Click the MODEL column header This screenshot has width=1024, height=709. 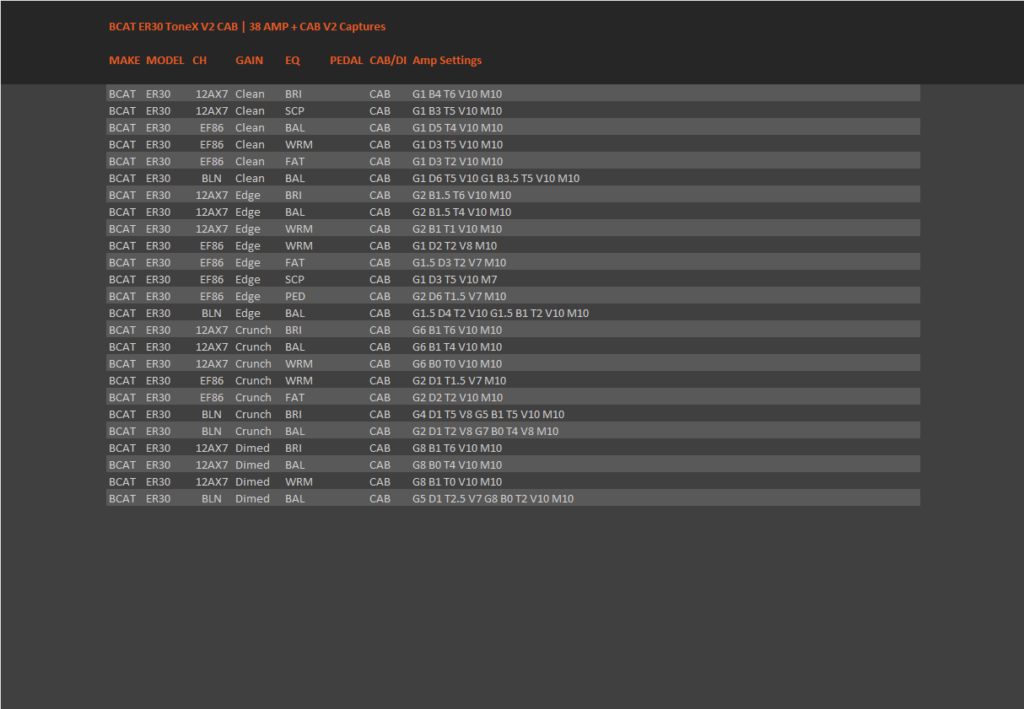[165, 60]
